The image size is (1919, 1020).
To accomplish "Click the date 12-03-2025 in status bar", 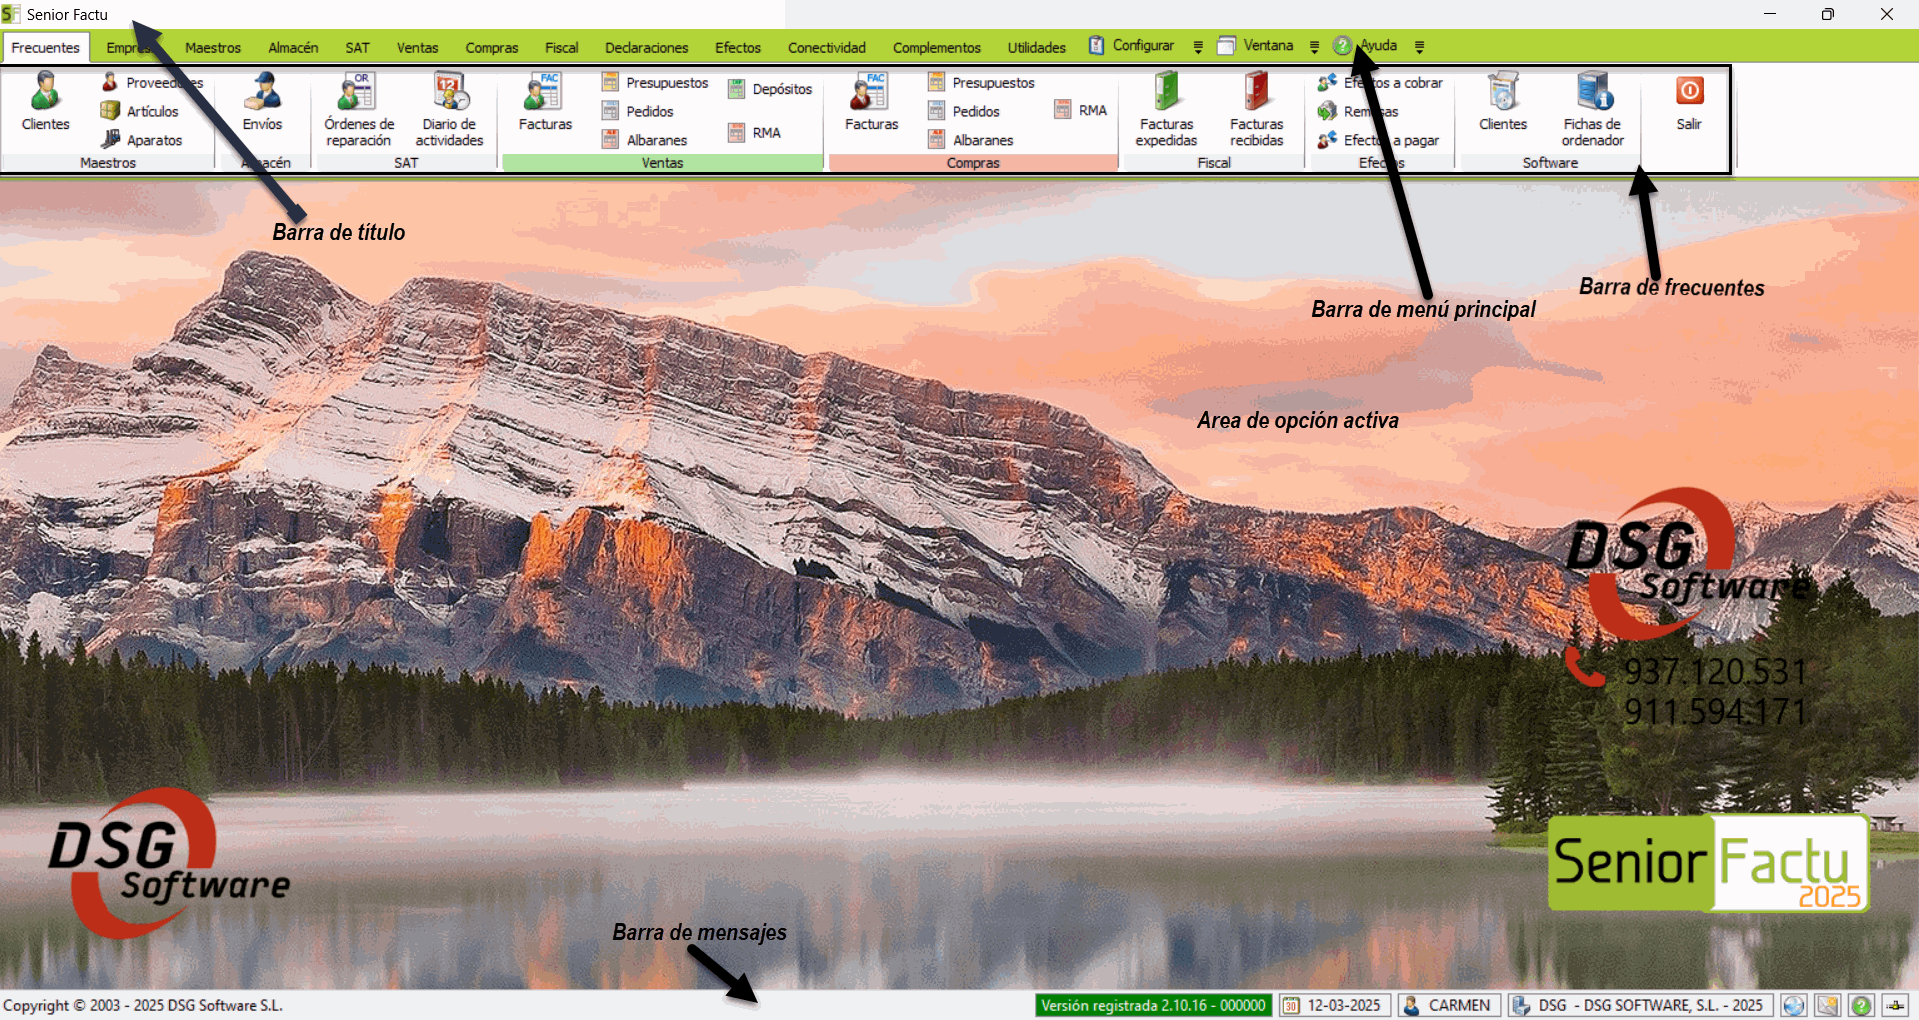I will (1334, 1005).
